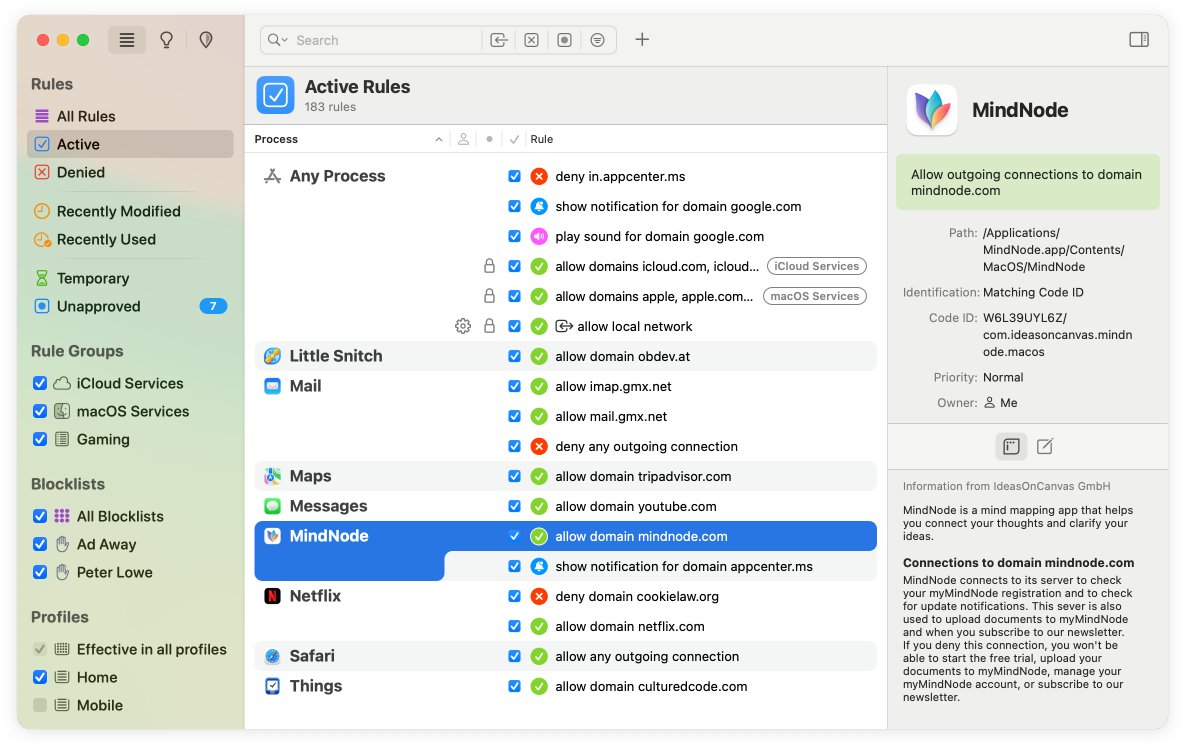1185x748 pixels.
Task: Select "show notification for domain appcenter.ms"
Action: click(684, 567)
